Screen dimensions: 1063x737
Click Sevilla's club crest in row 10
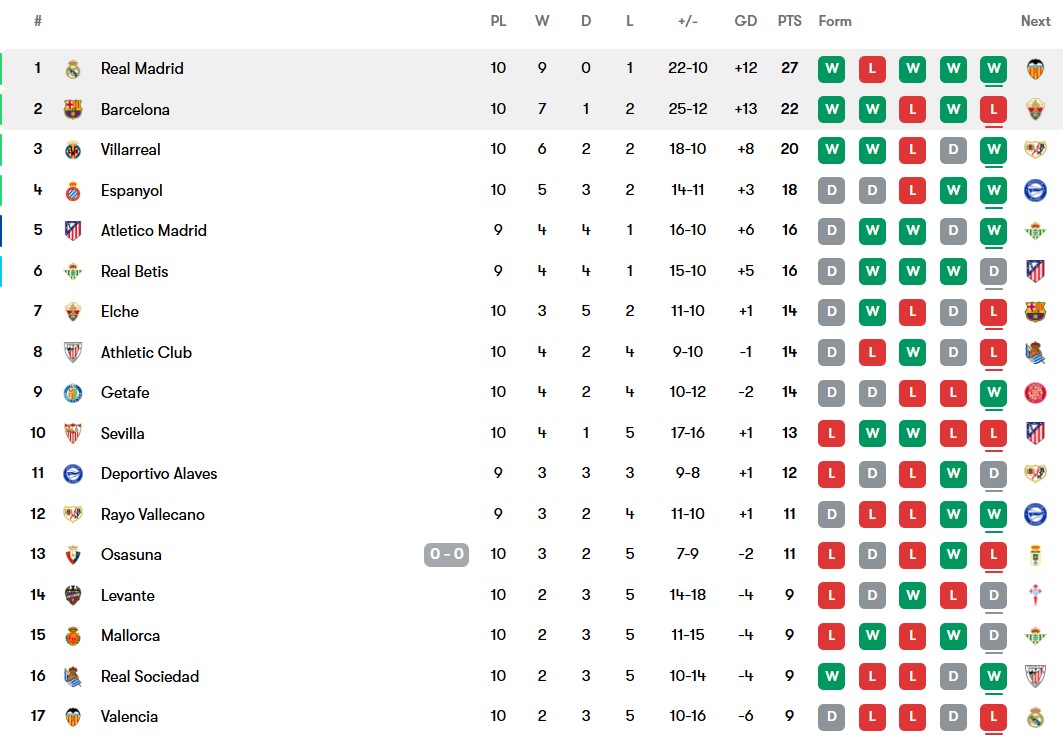tap(73, 433)
